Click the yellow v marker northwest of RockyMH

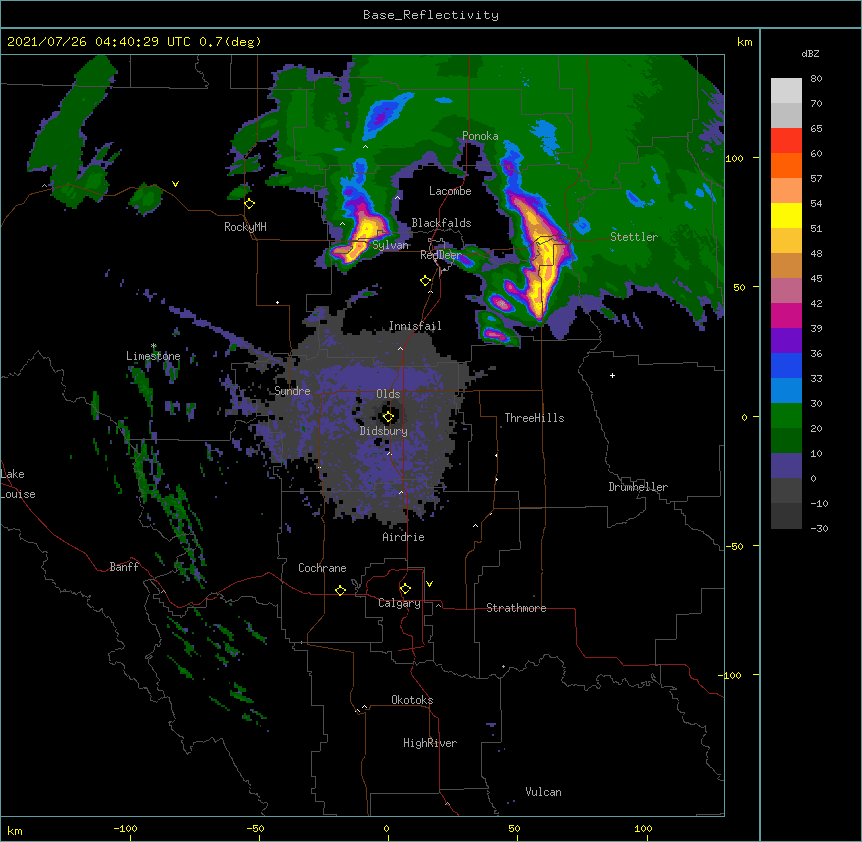pyautogui.click(x=175, y=184)
